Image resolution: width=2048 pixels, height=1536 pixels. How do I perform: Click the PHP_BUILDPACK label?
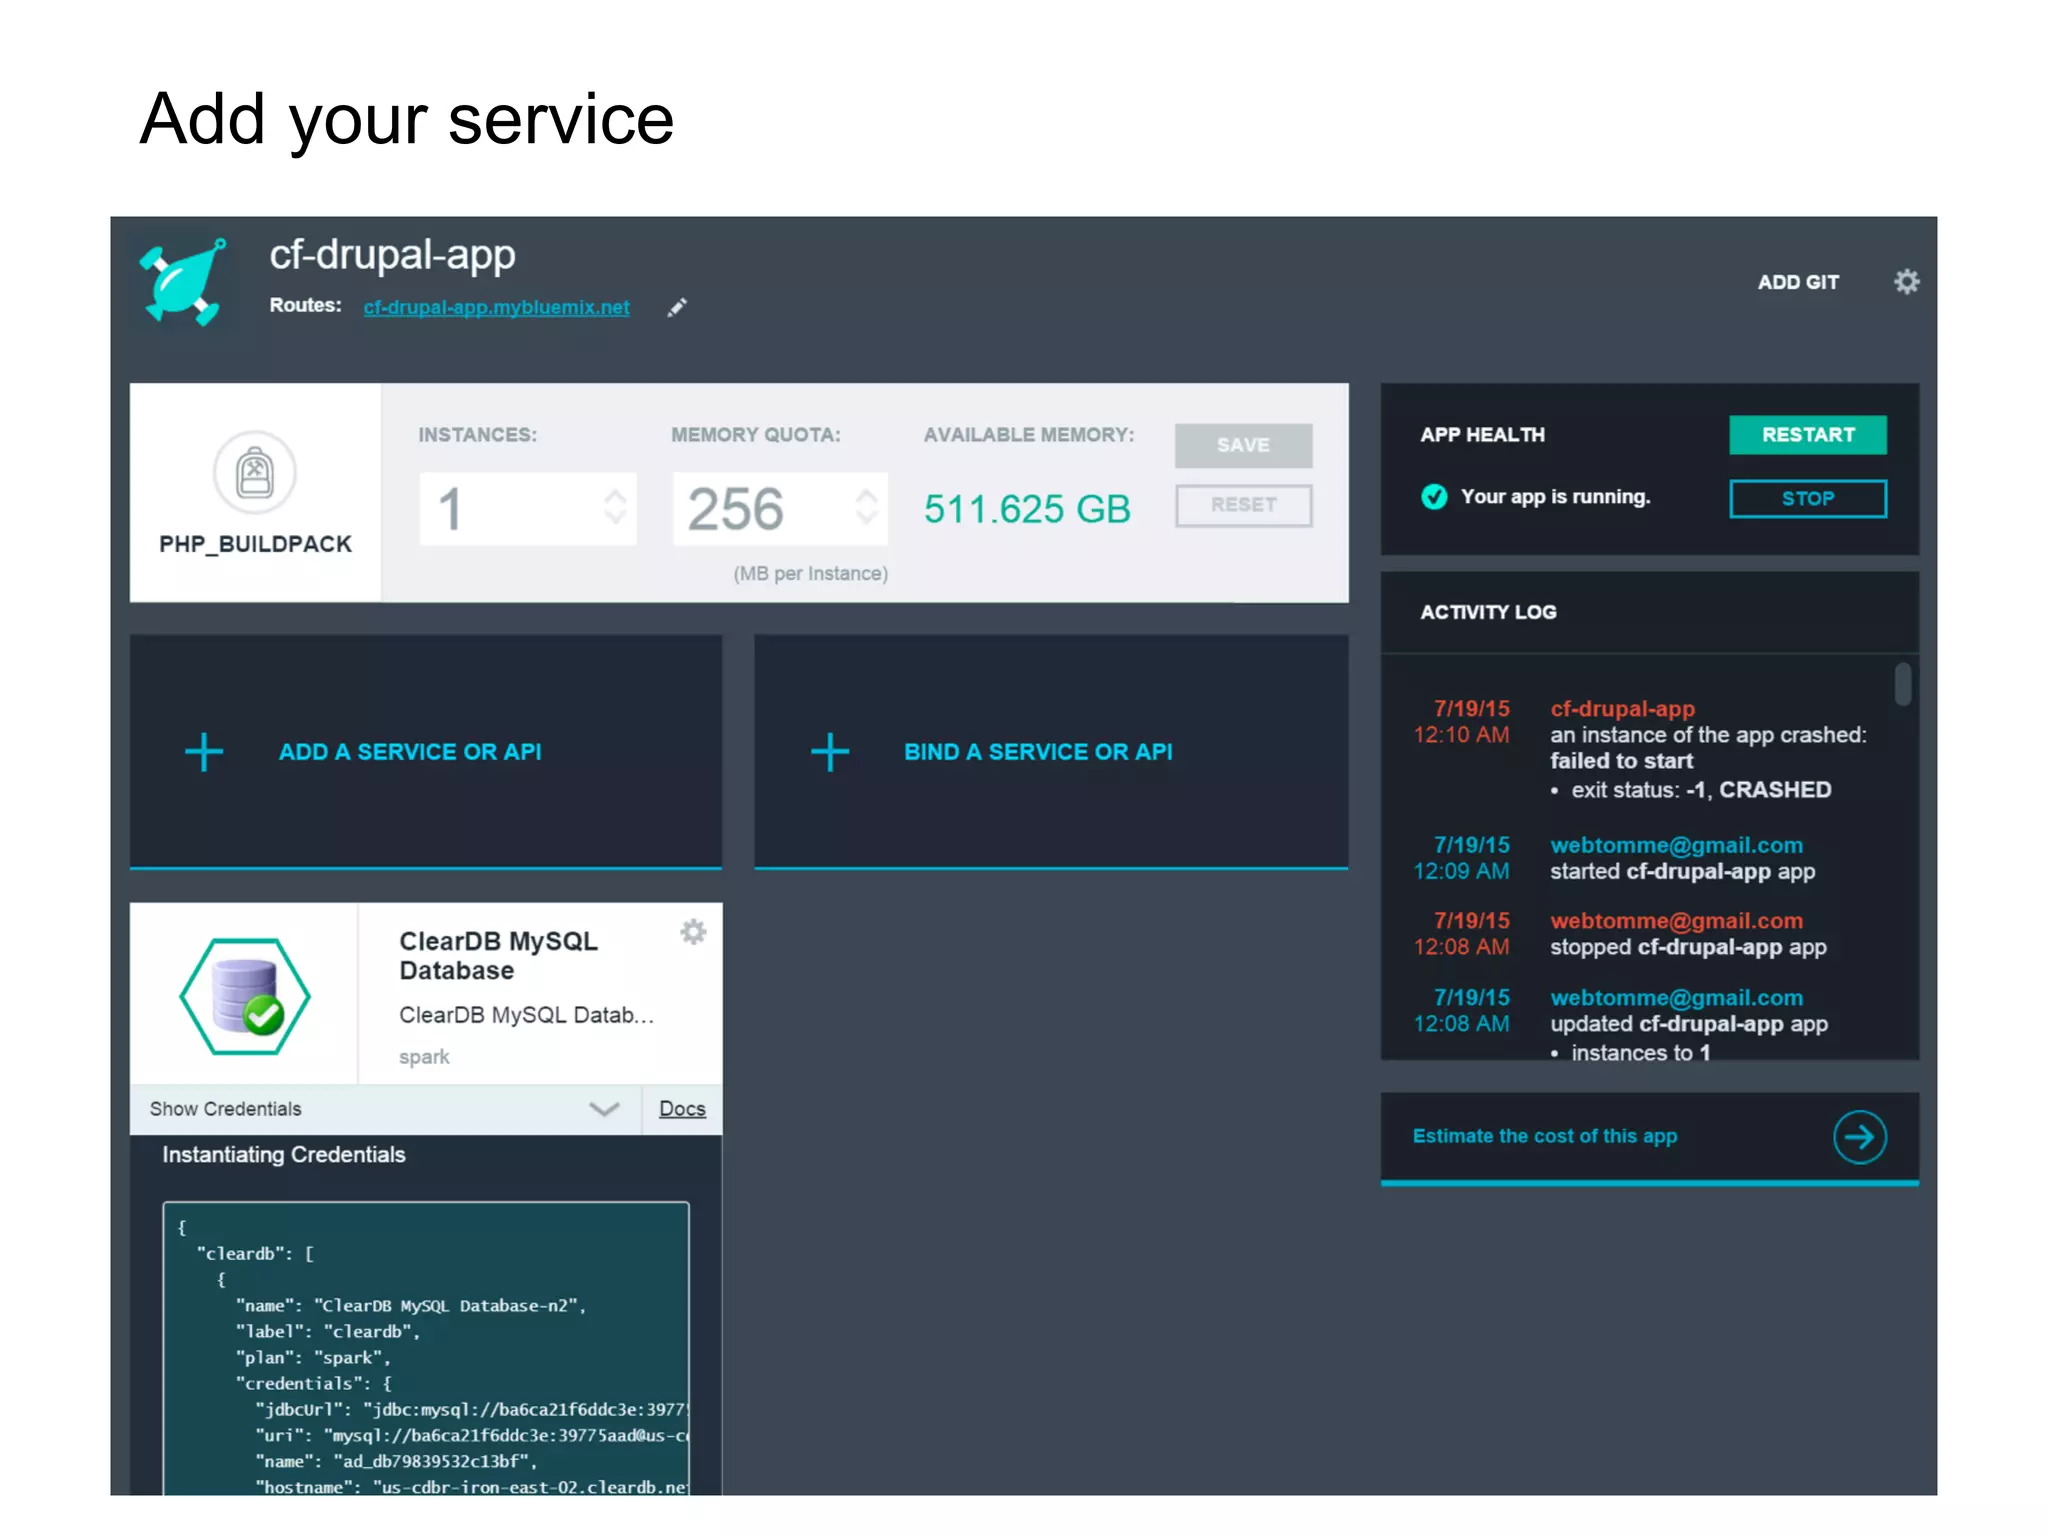pos(255,544)
